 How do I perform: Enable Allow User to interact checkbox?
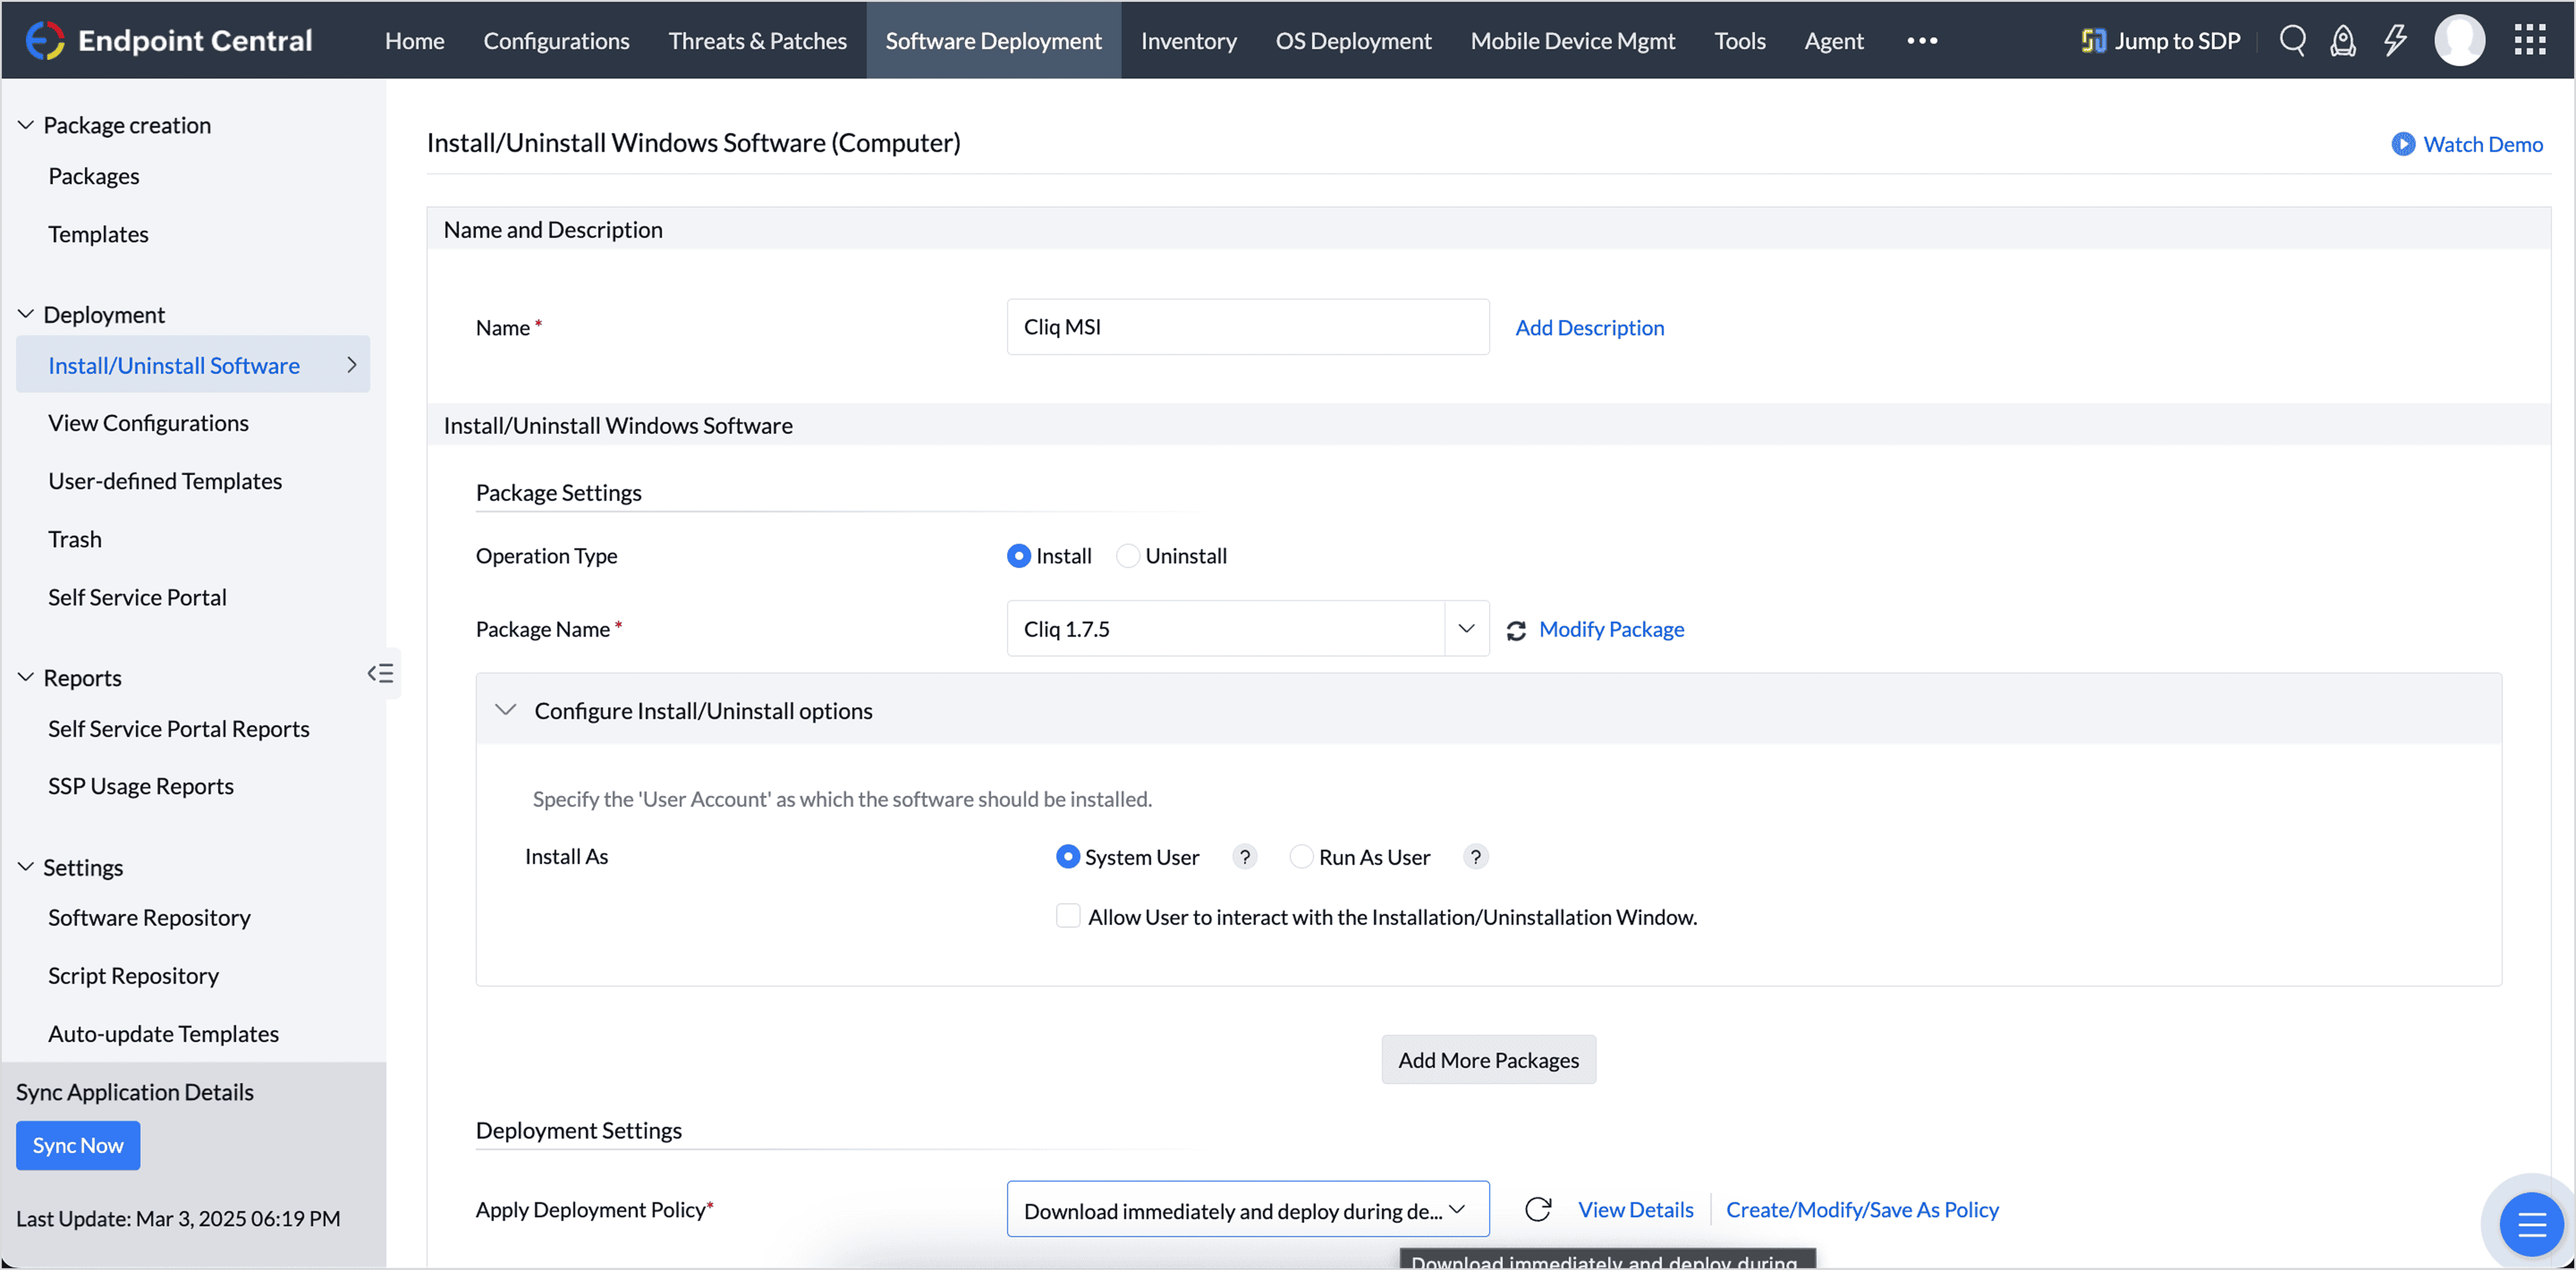tap(1067, 916)
